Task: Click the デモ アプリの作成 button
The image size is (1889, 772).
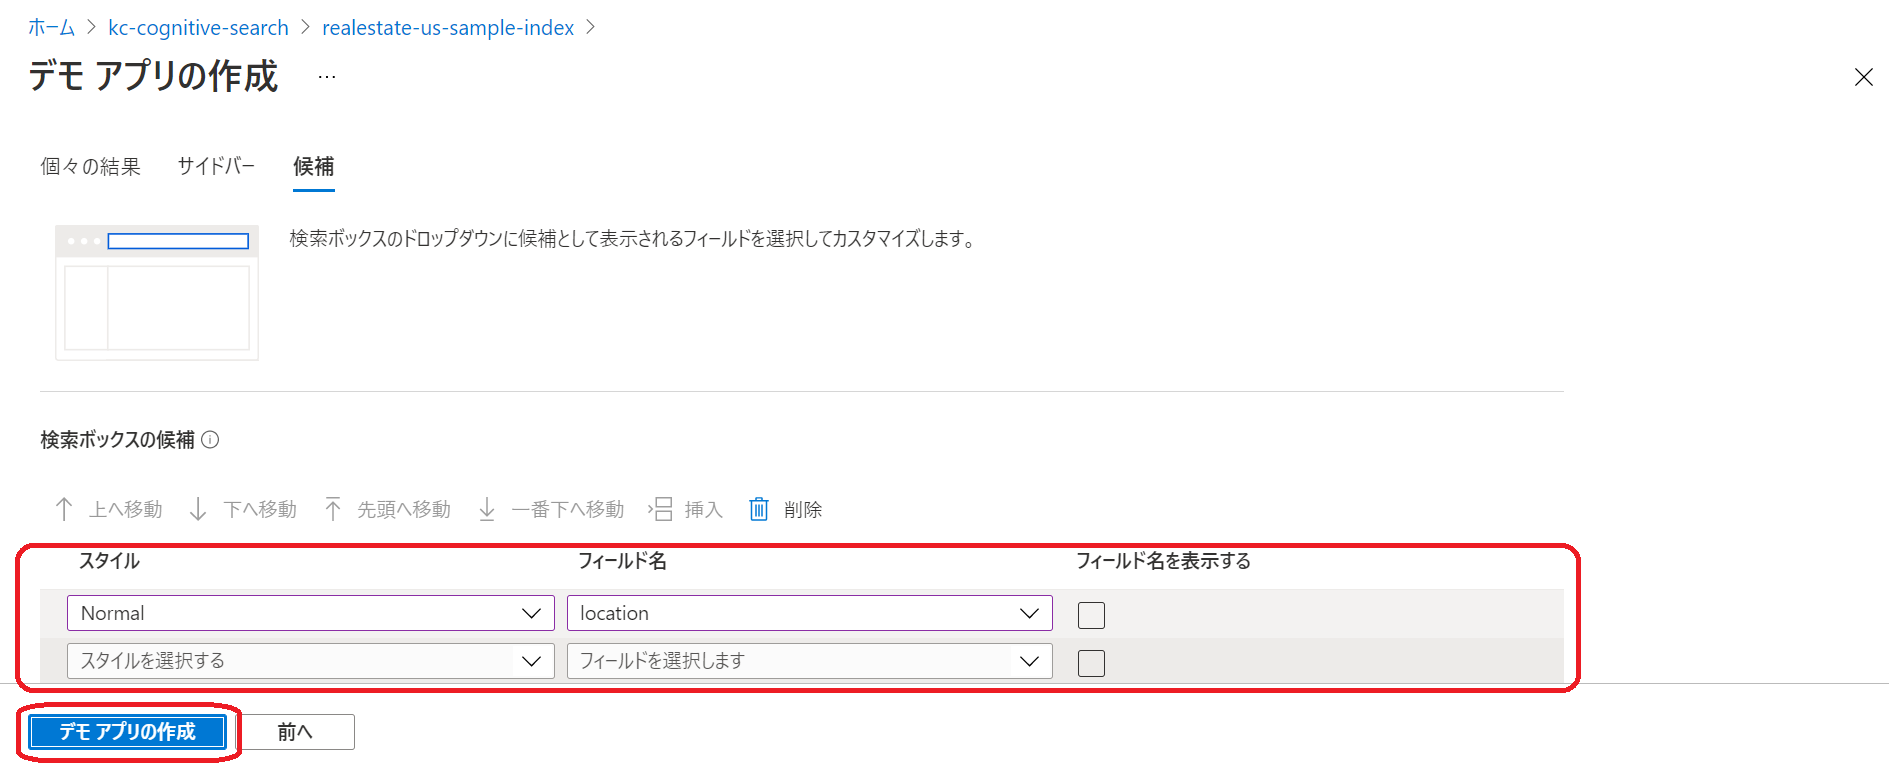Action: coord(127,731)
